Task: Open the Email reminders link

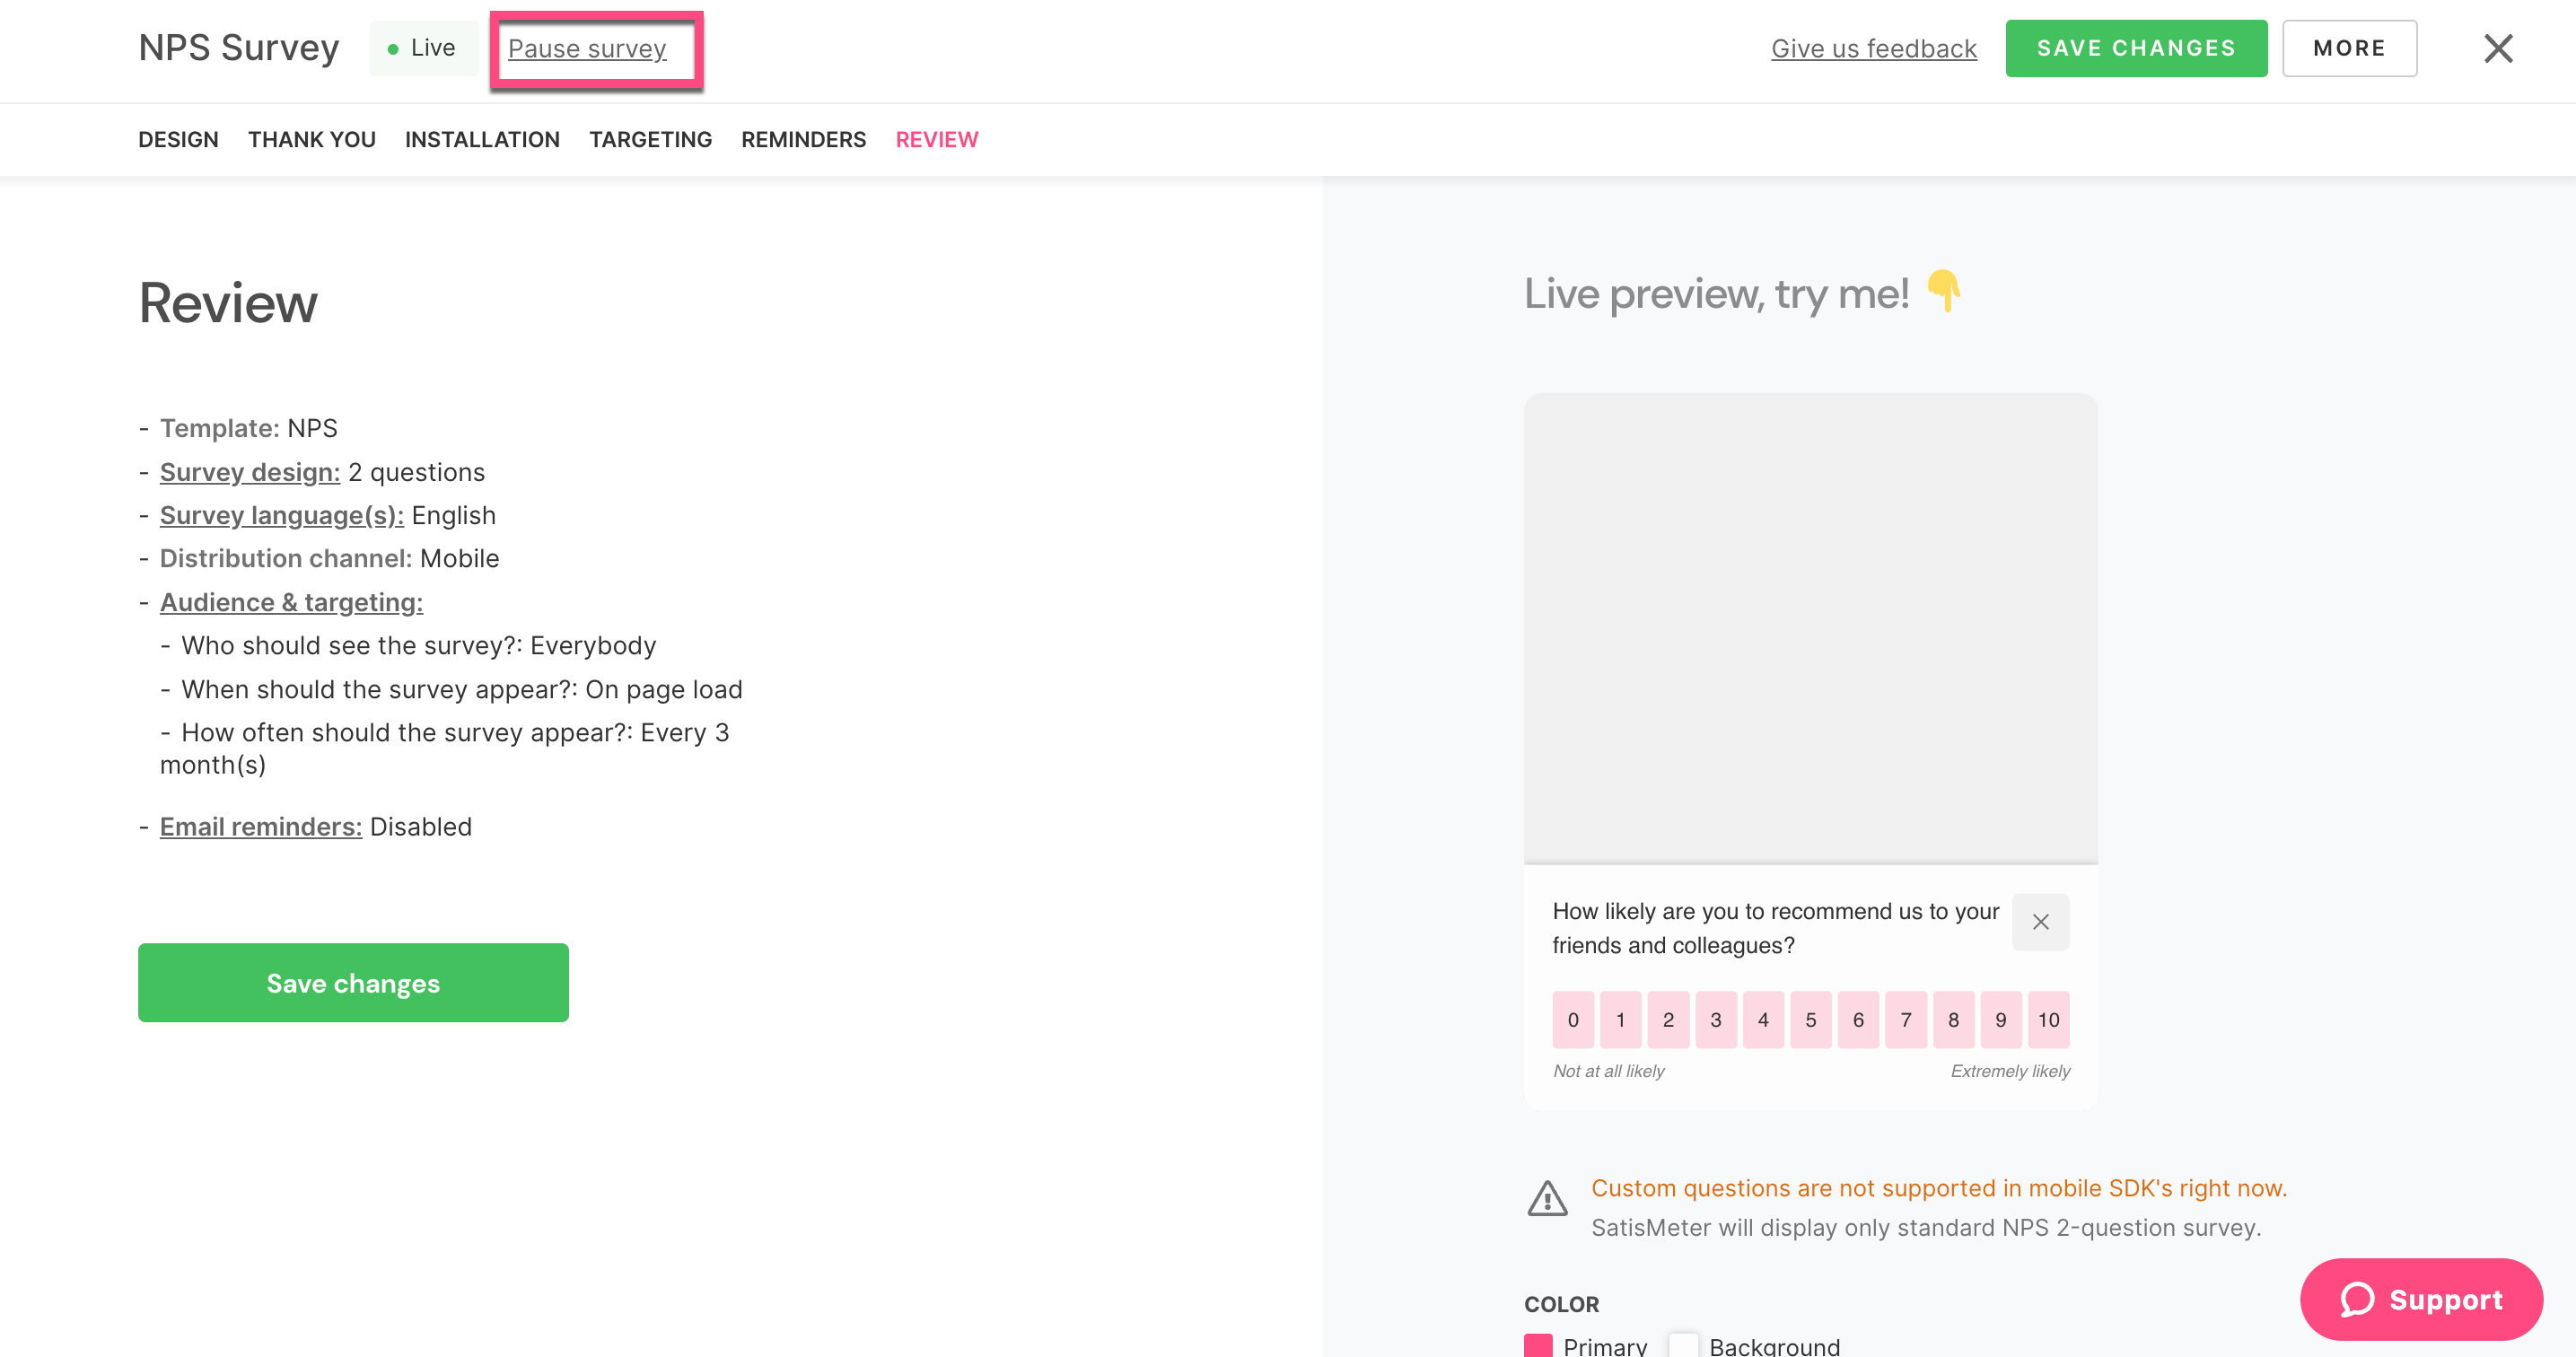Action: (x=261, y=826)
